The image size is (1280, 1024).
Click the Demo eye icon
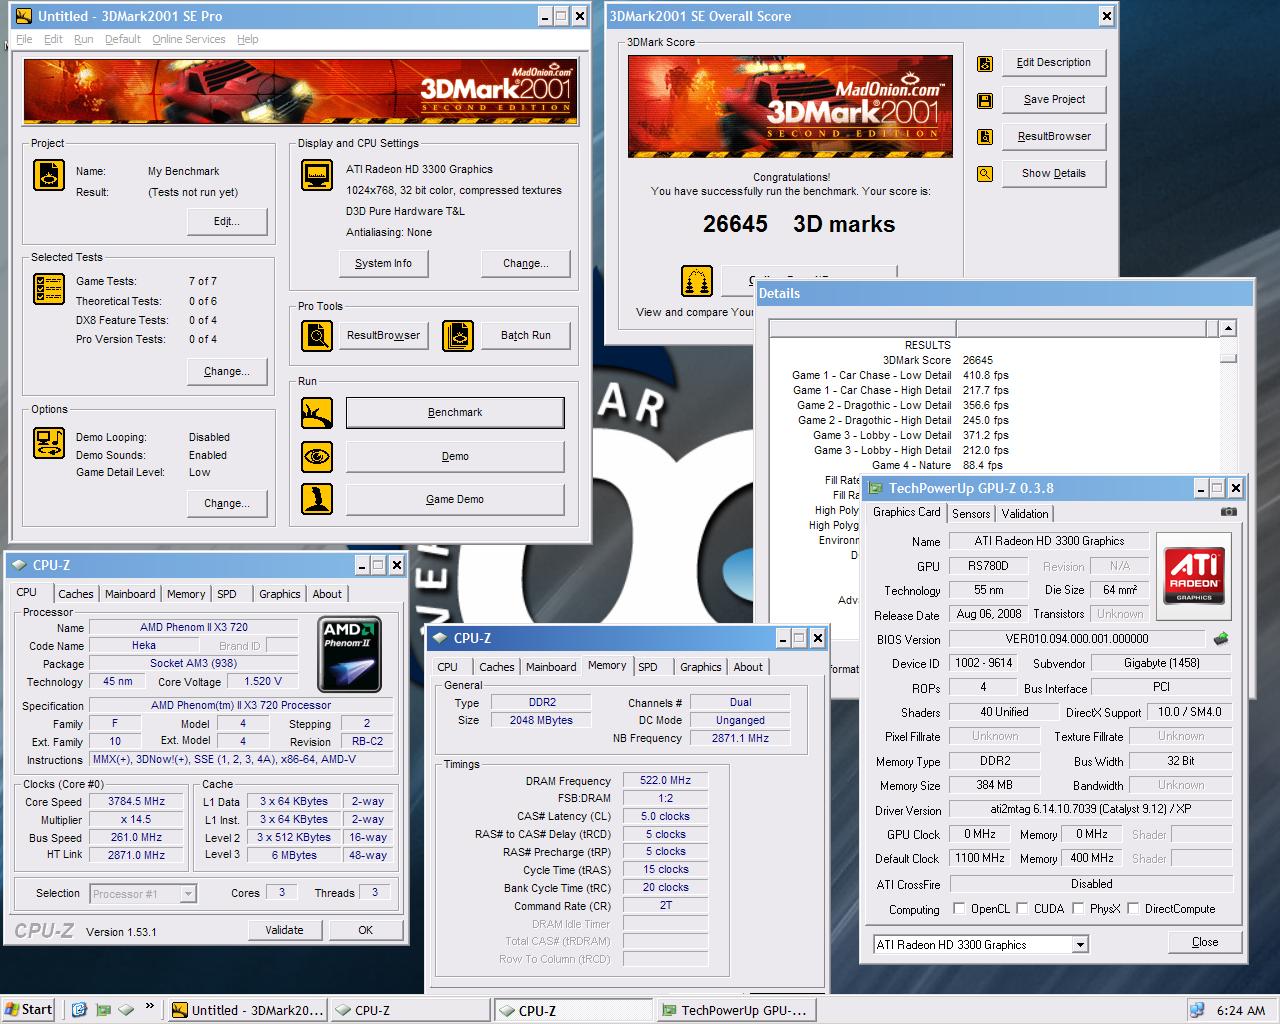pos(317,456)
